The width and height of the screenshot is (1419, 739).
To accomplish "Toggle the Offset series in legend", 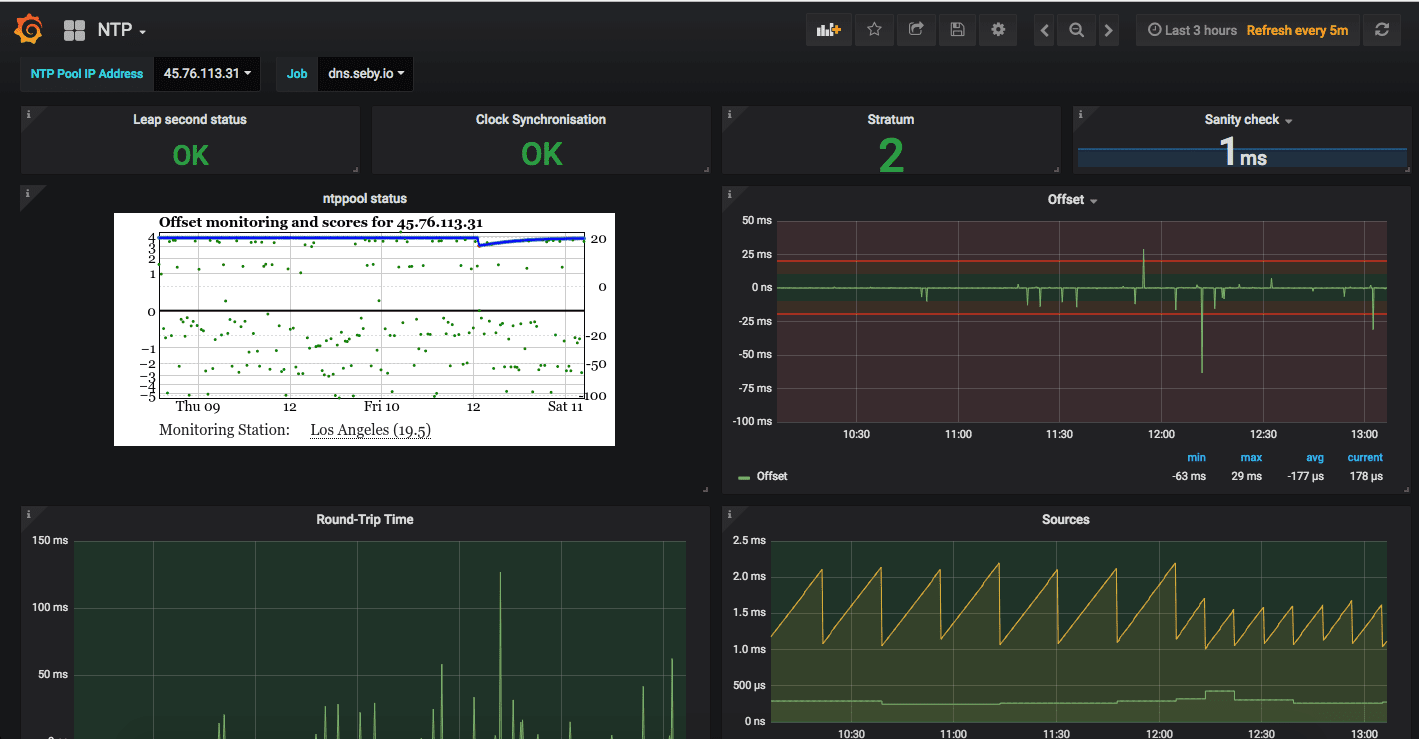I will (771, 476).
